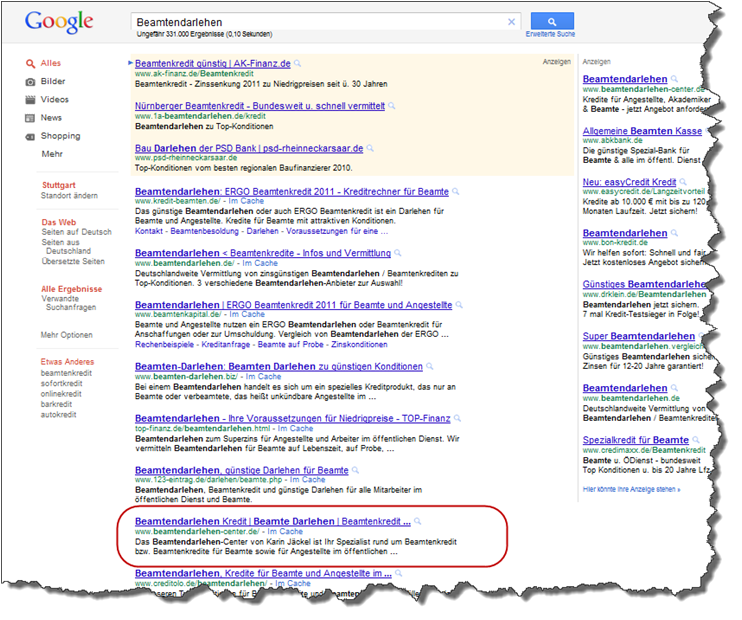The height and width of the screenshot is (620, 742).
Task: Open Spezialkredit für Beamte ad
Action: coord(636,440)
